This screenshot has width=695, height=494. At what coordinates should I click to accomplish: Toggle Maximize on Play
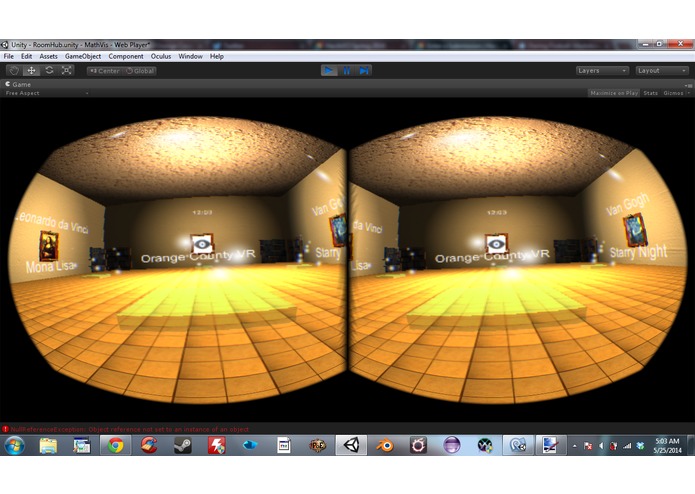pos(614,93)
